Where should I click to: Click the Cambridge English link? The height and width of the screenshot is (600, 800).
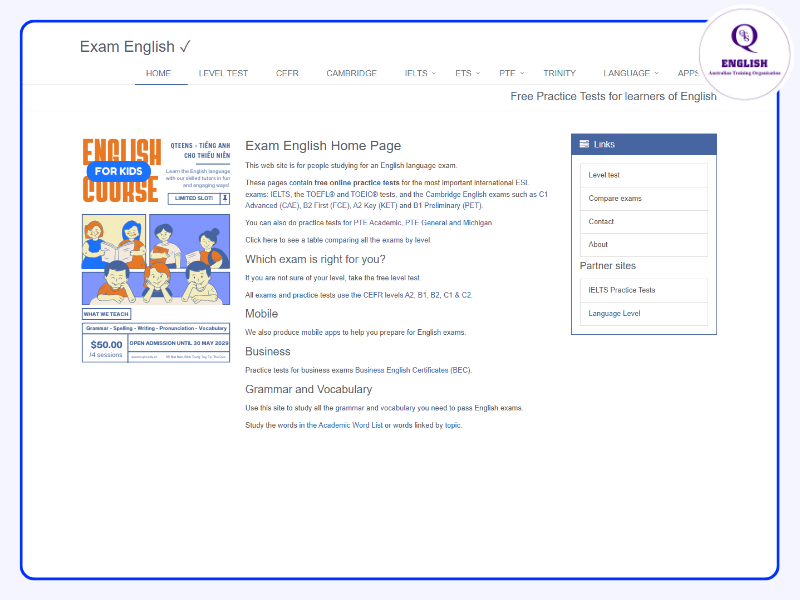point(456,194)
